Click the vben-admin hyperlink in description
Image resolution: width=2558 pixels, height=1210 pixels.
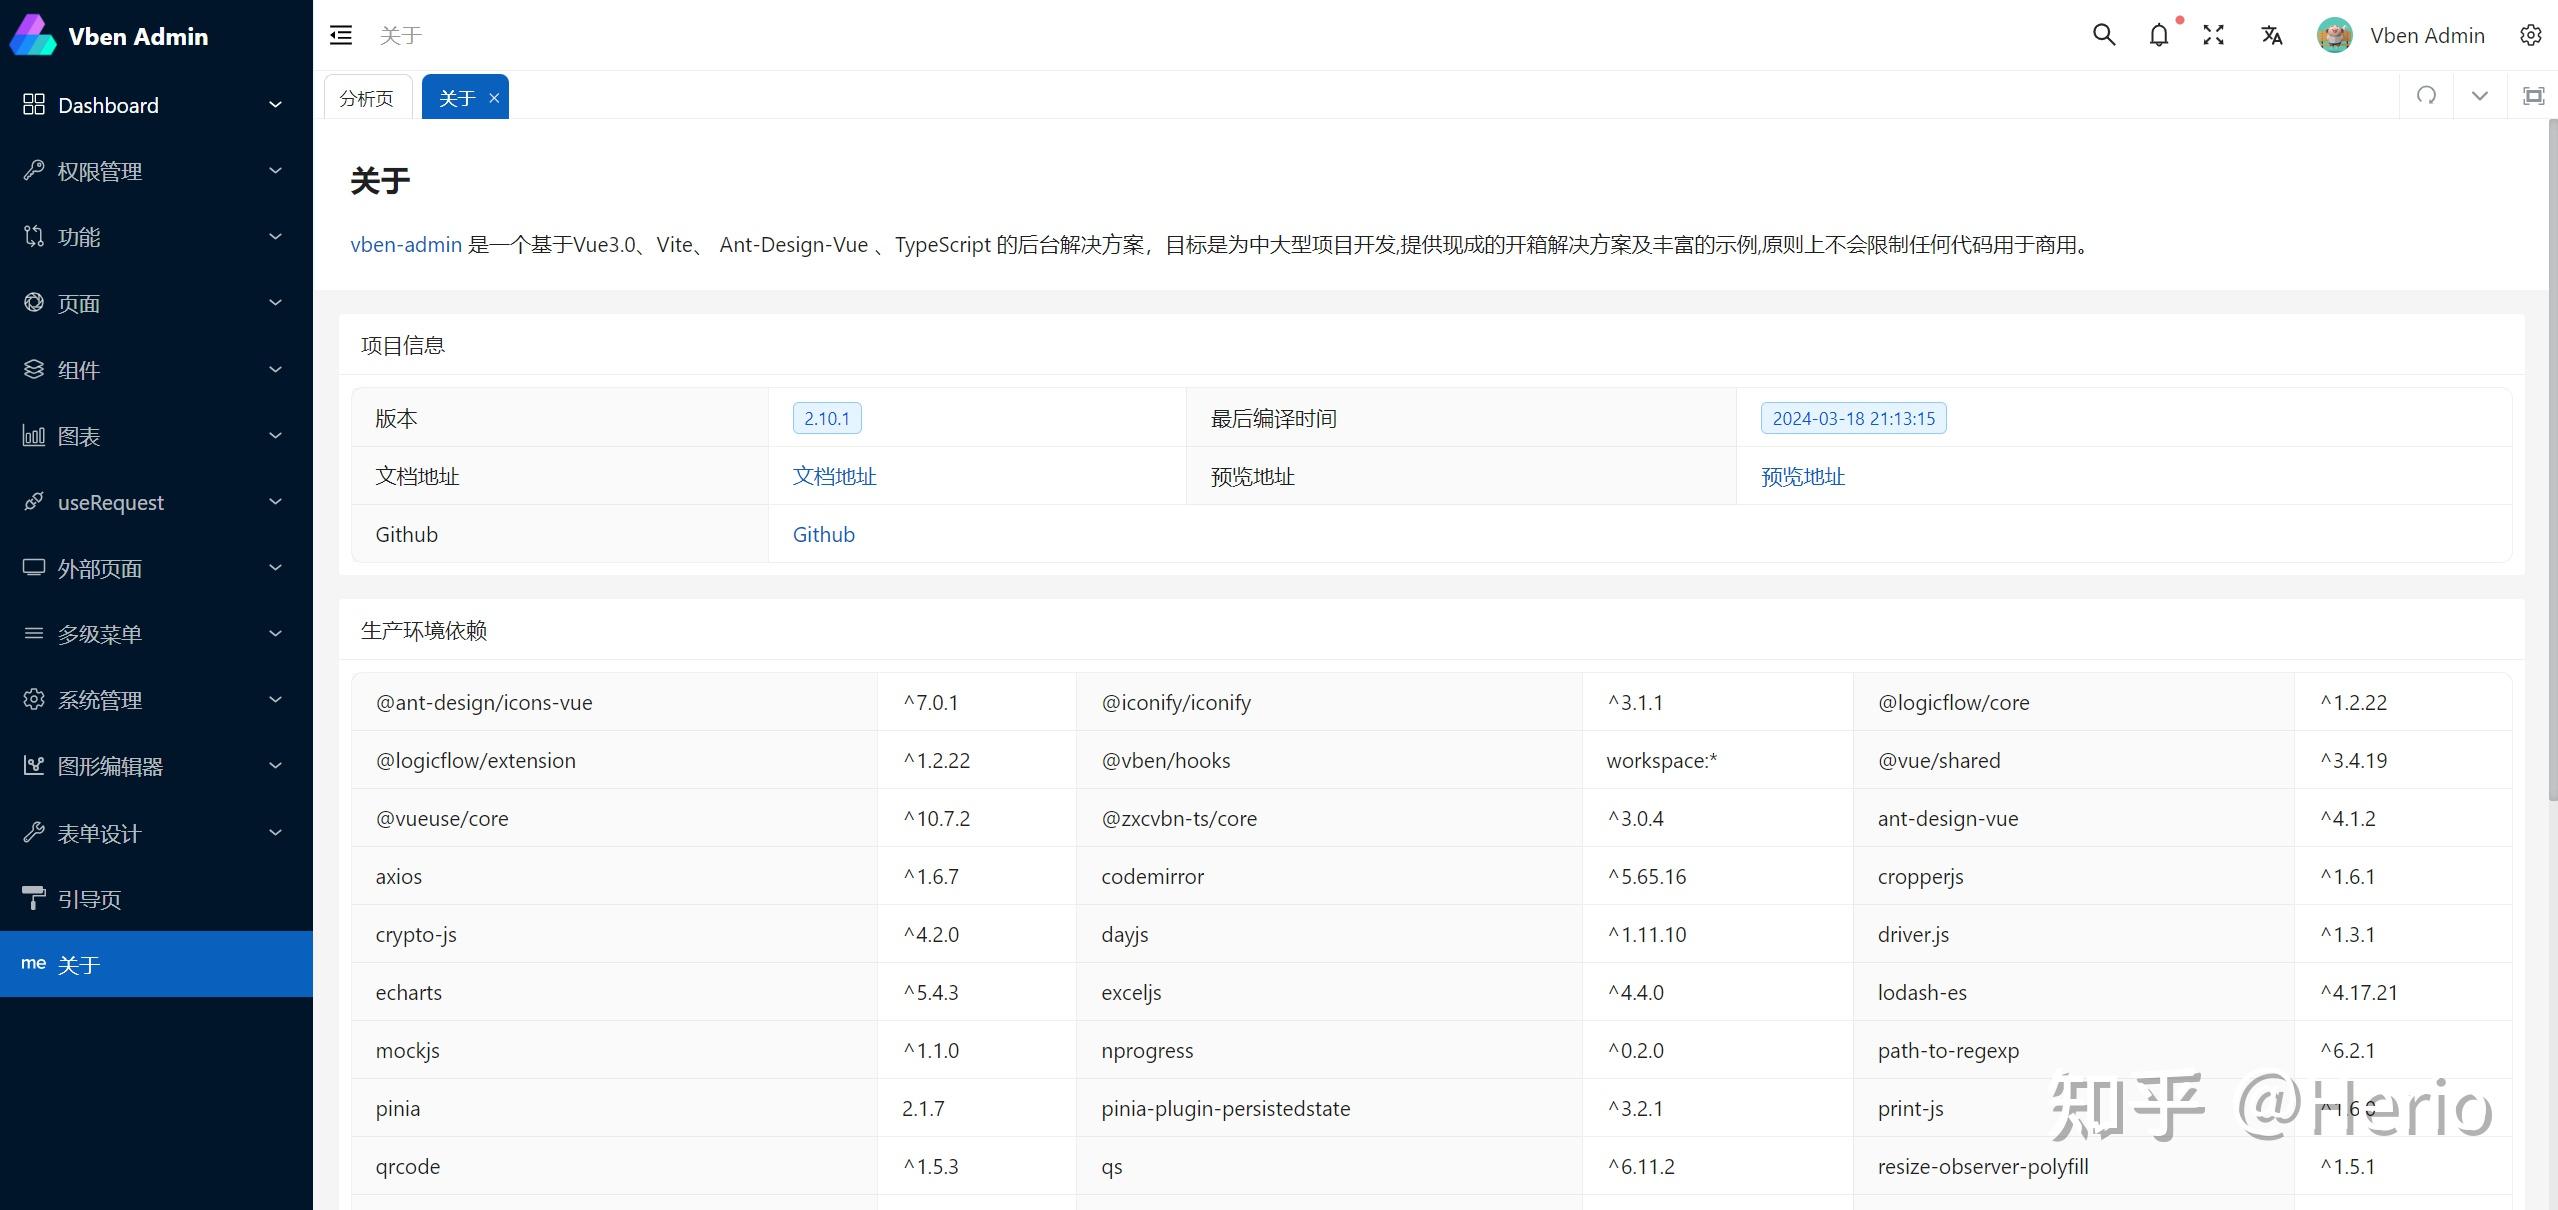[x=404, y=244]
